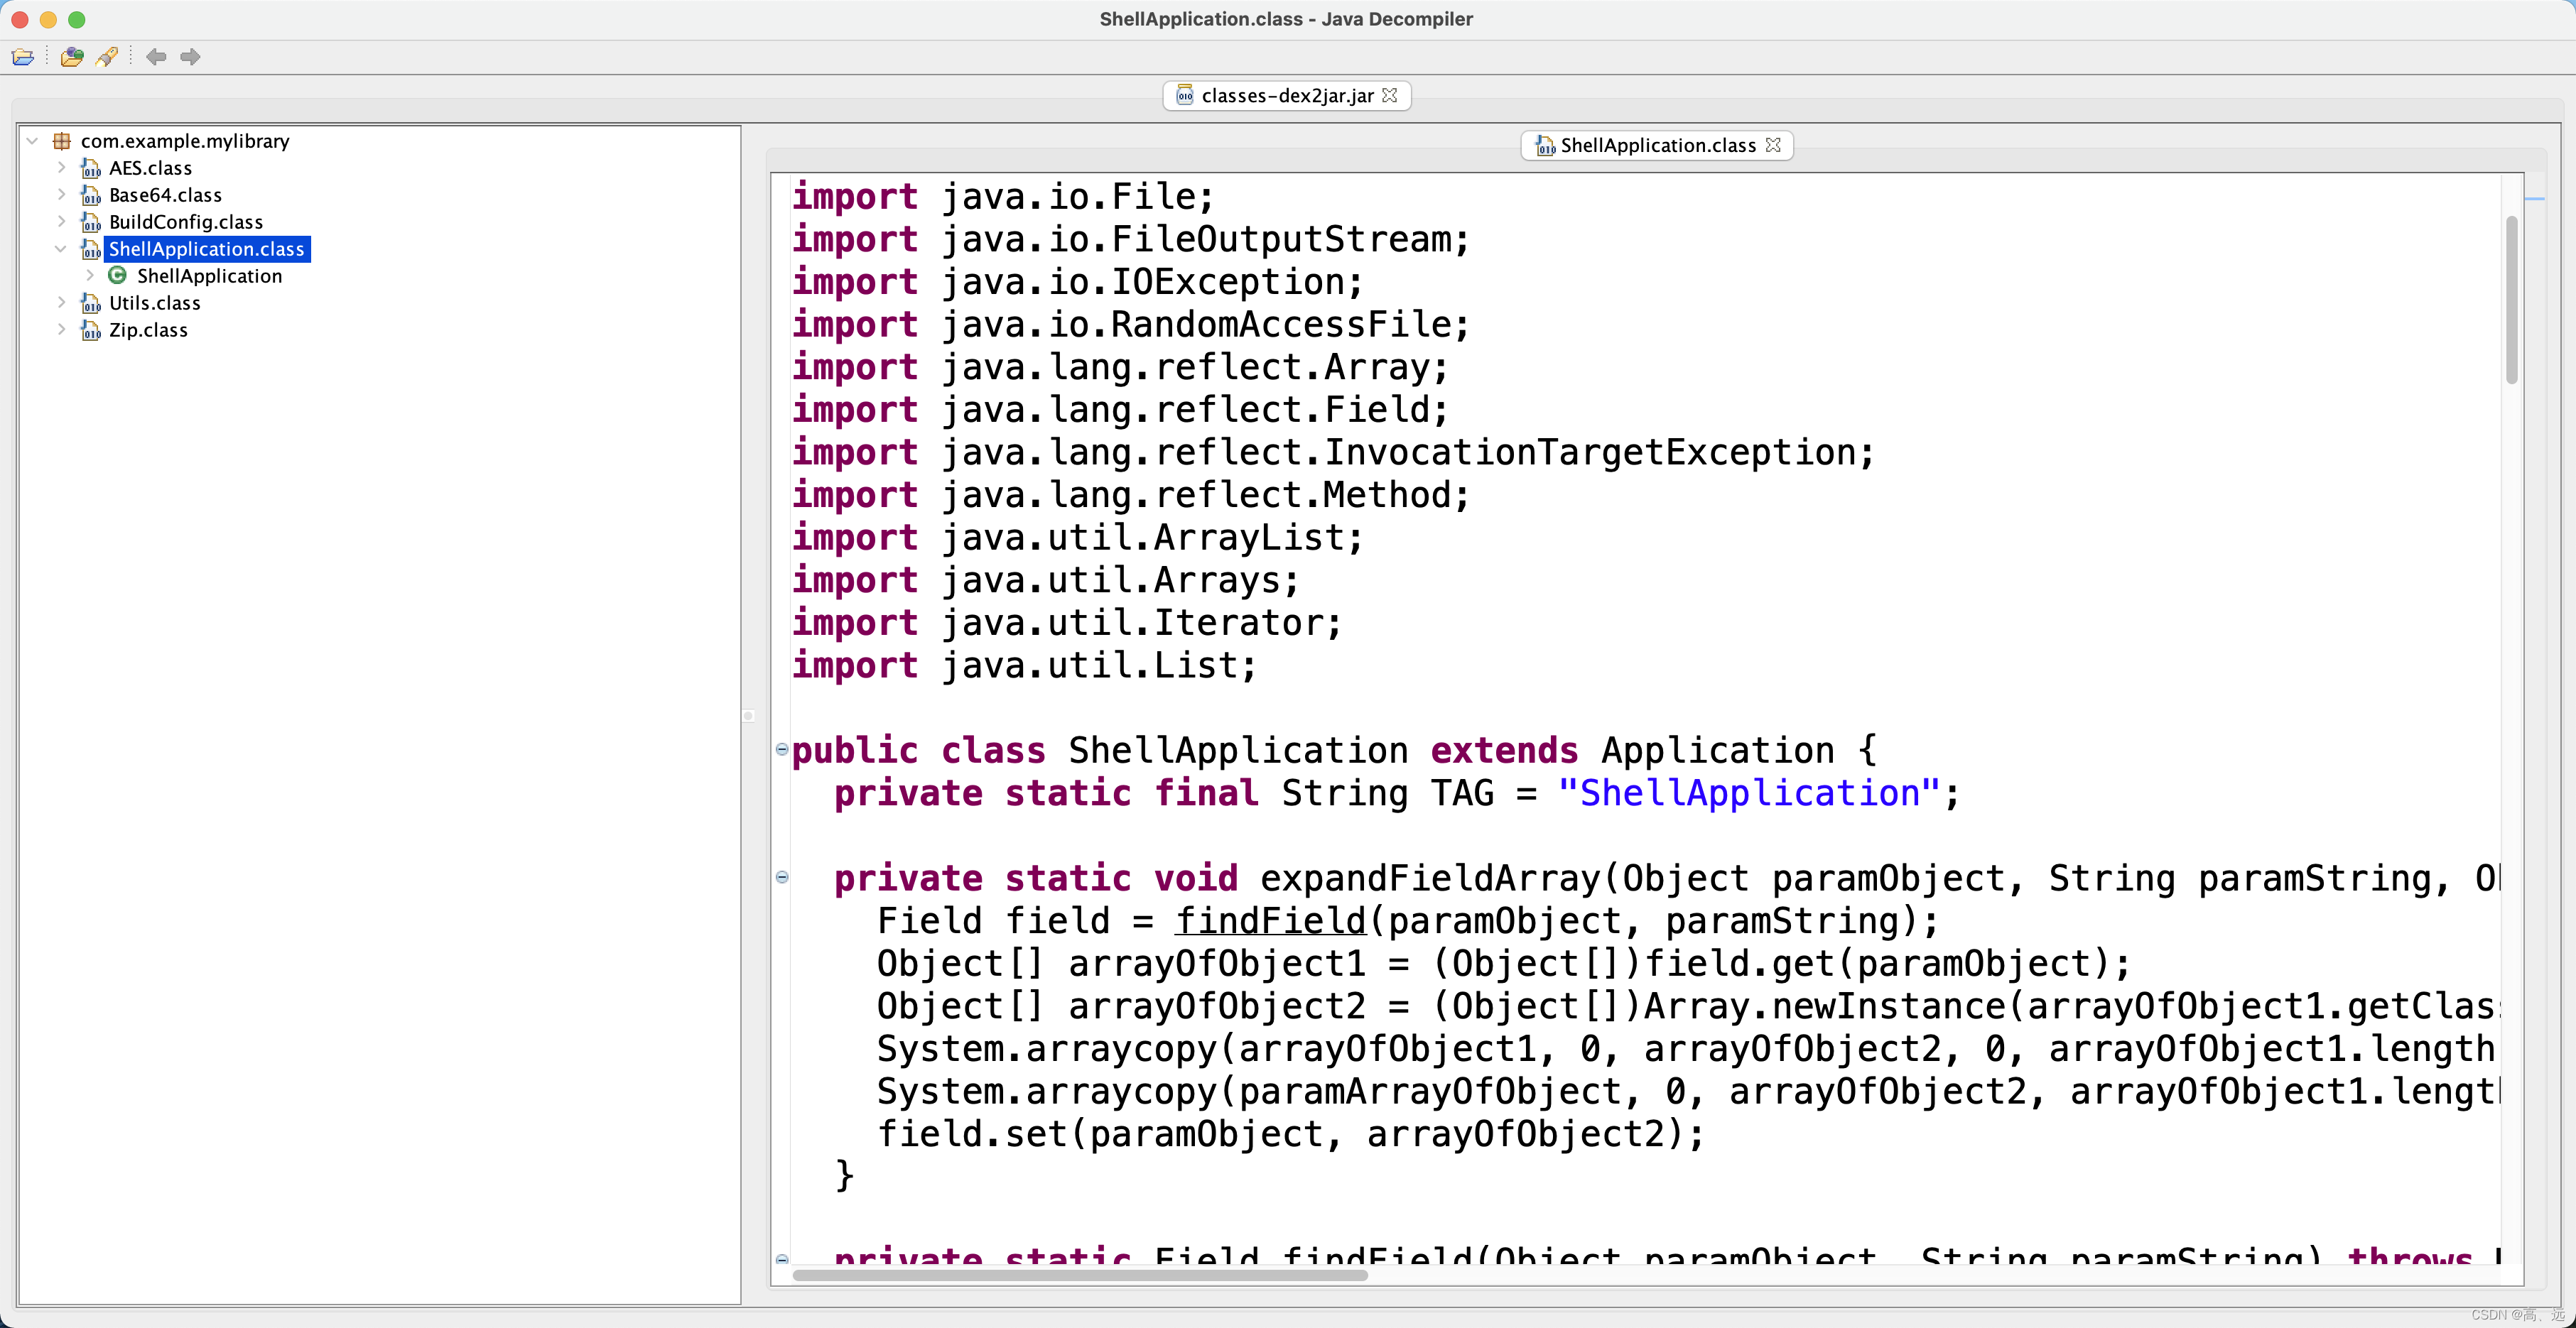The width and height of the screenshot is (2576, 1328).
Task: Fold the findField method in the gutter
Action: pyautogui.click(x=782, y=1259)
